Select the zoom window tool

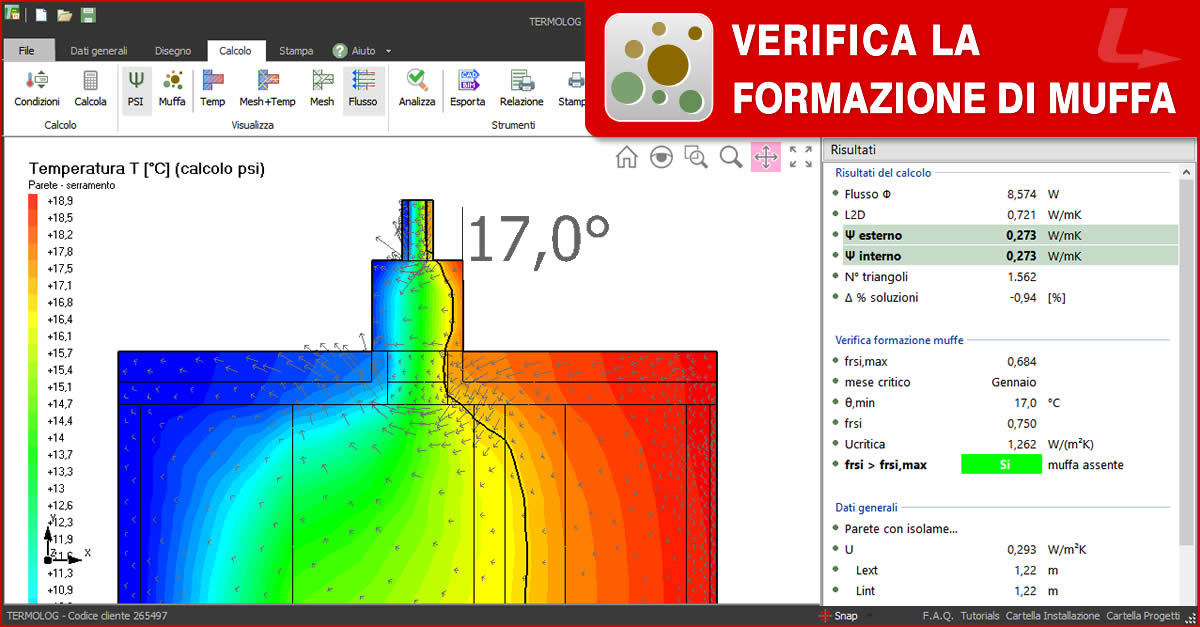tap(696, 157)
